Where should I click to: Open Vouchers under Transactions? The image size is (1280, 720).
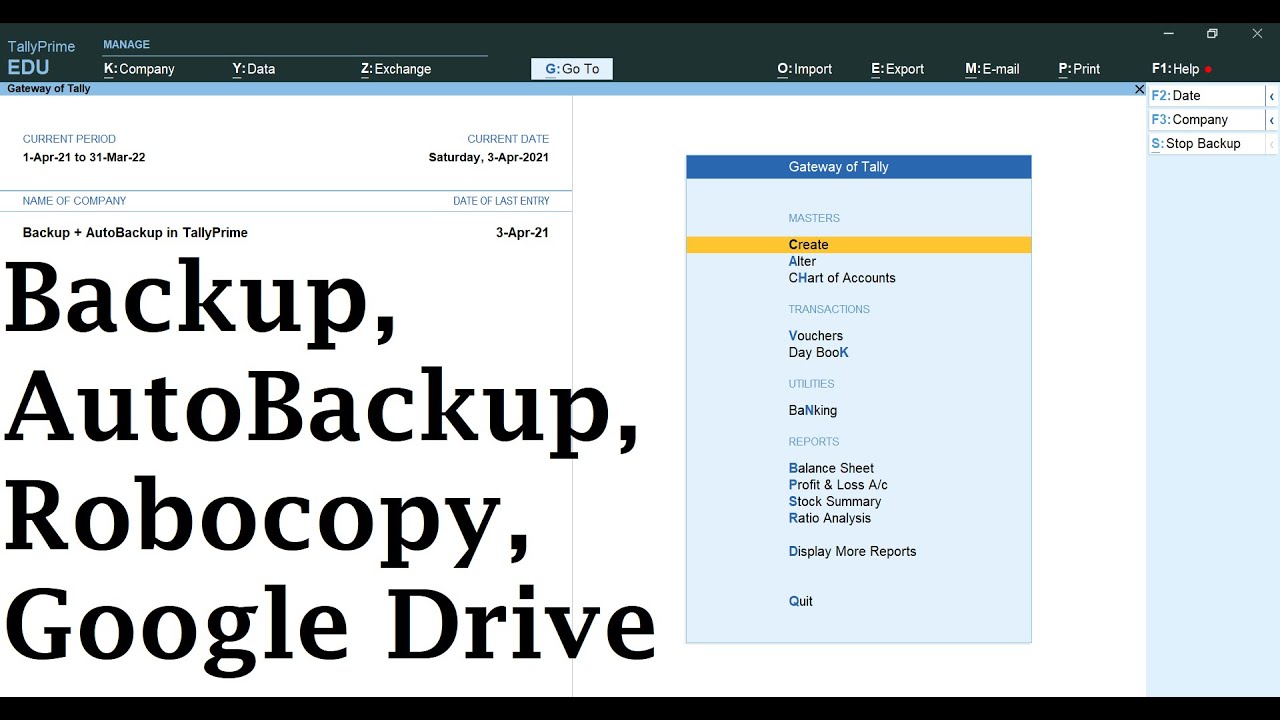coord(815,336)
